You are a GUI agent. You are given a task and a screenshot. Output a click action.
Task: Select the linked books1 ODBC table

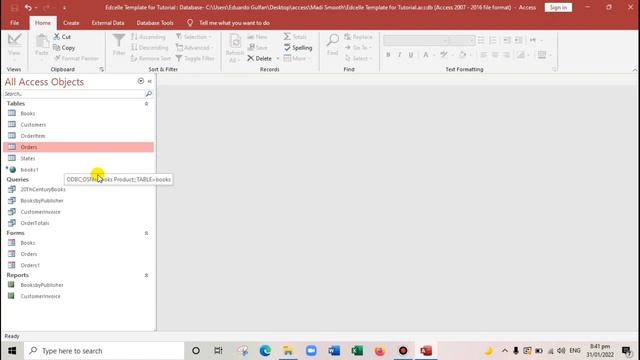pyautogui.click(x=78, y=169)
